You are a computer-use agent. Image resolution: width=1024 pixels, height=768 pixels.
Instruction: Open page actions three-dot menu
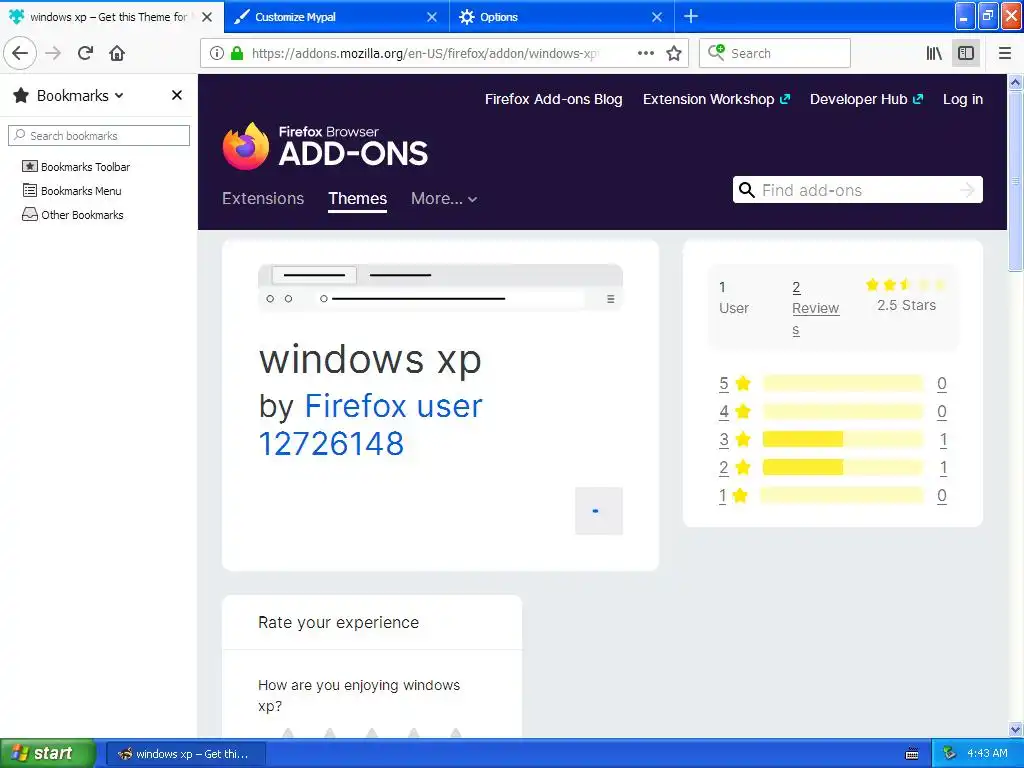646,53
